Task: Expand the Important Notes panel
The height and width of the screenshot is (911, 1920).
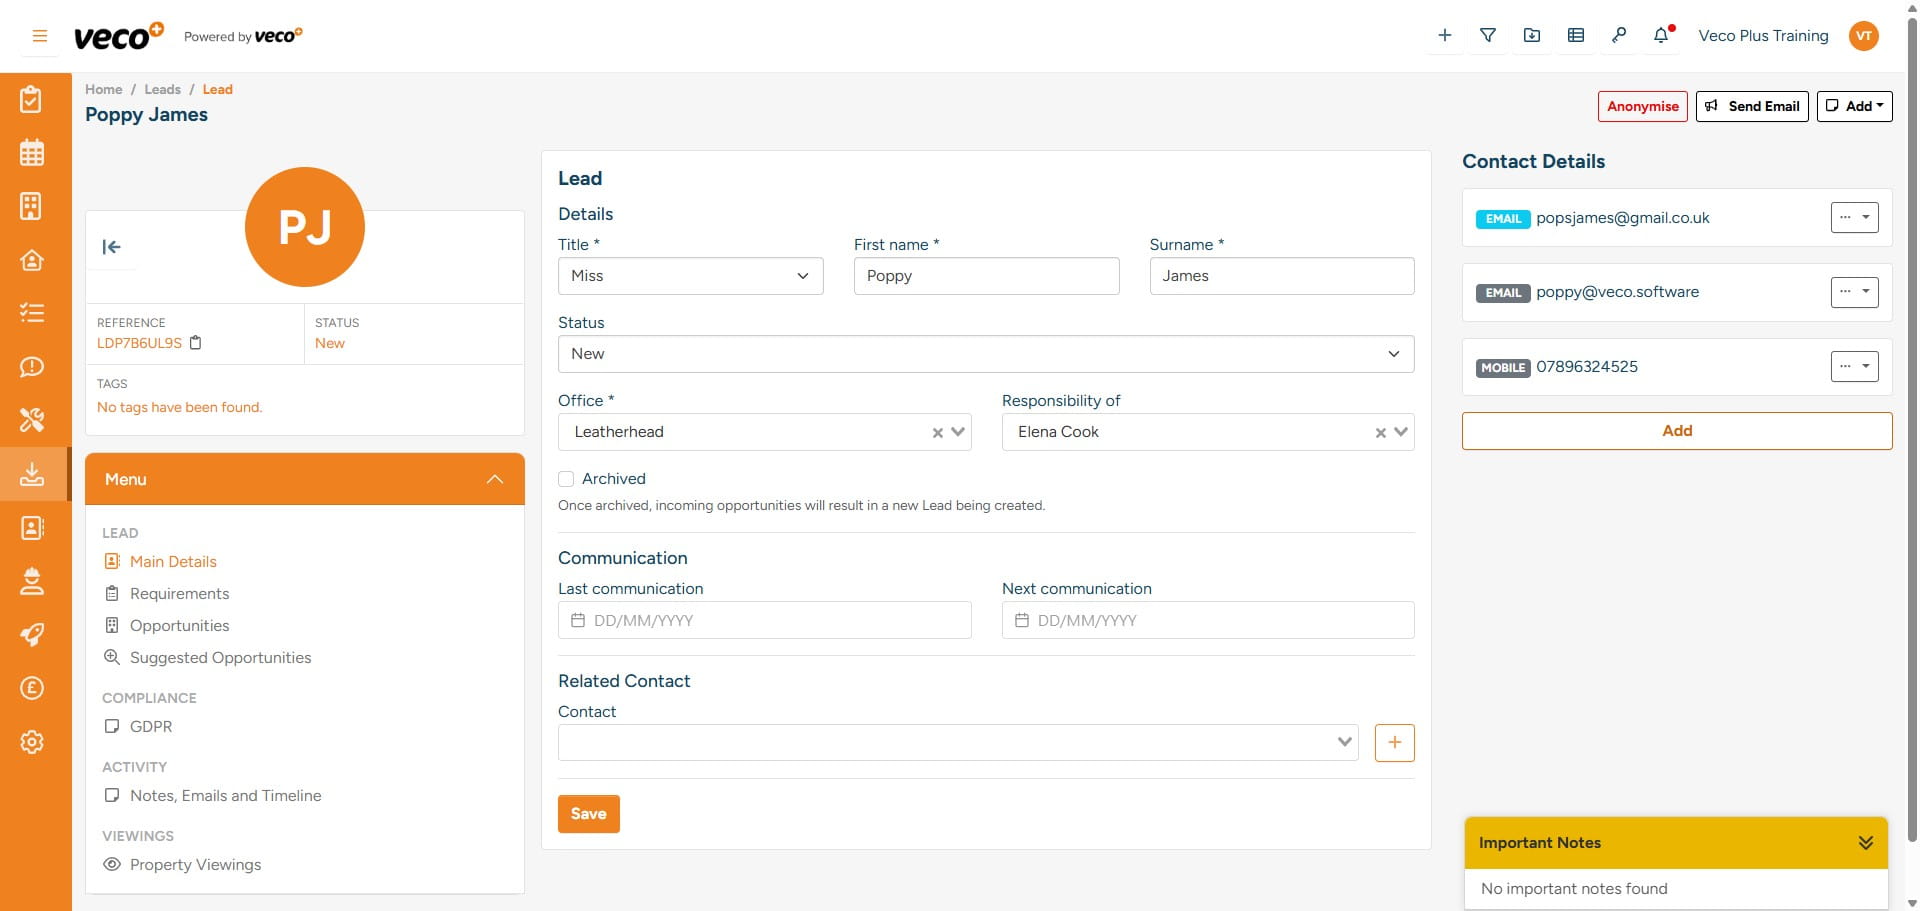Action: click(x=1865, y=843)
